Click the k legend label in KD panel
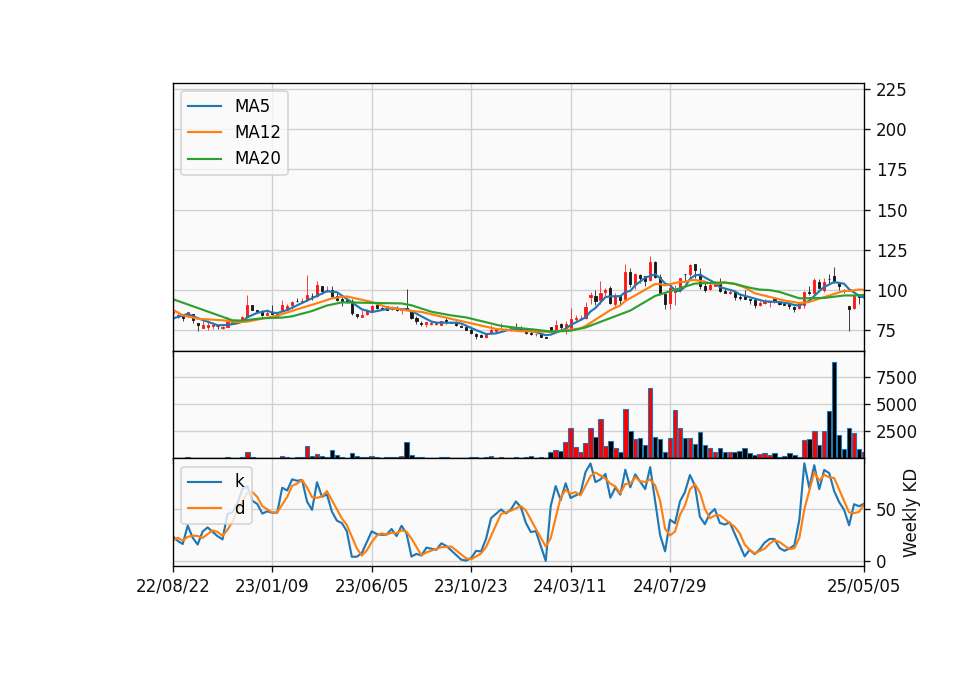 click(x=239, y=481)
